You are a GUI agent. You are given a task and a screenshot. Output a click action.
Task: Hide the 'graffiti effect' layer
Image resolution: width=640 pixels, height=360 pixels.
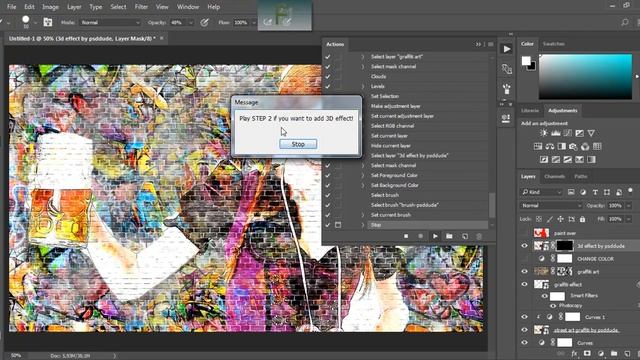tap(524, 284)
